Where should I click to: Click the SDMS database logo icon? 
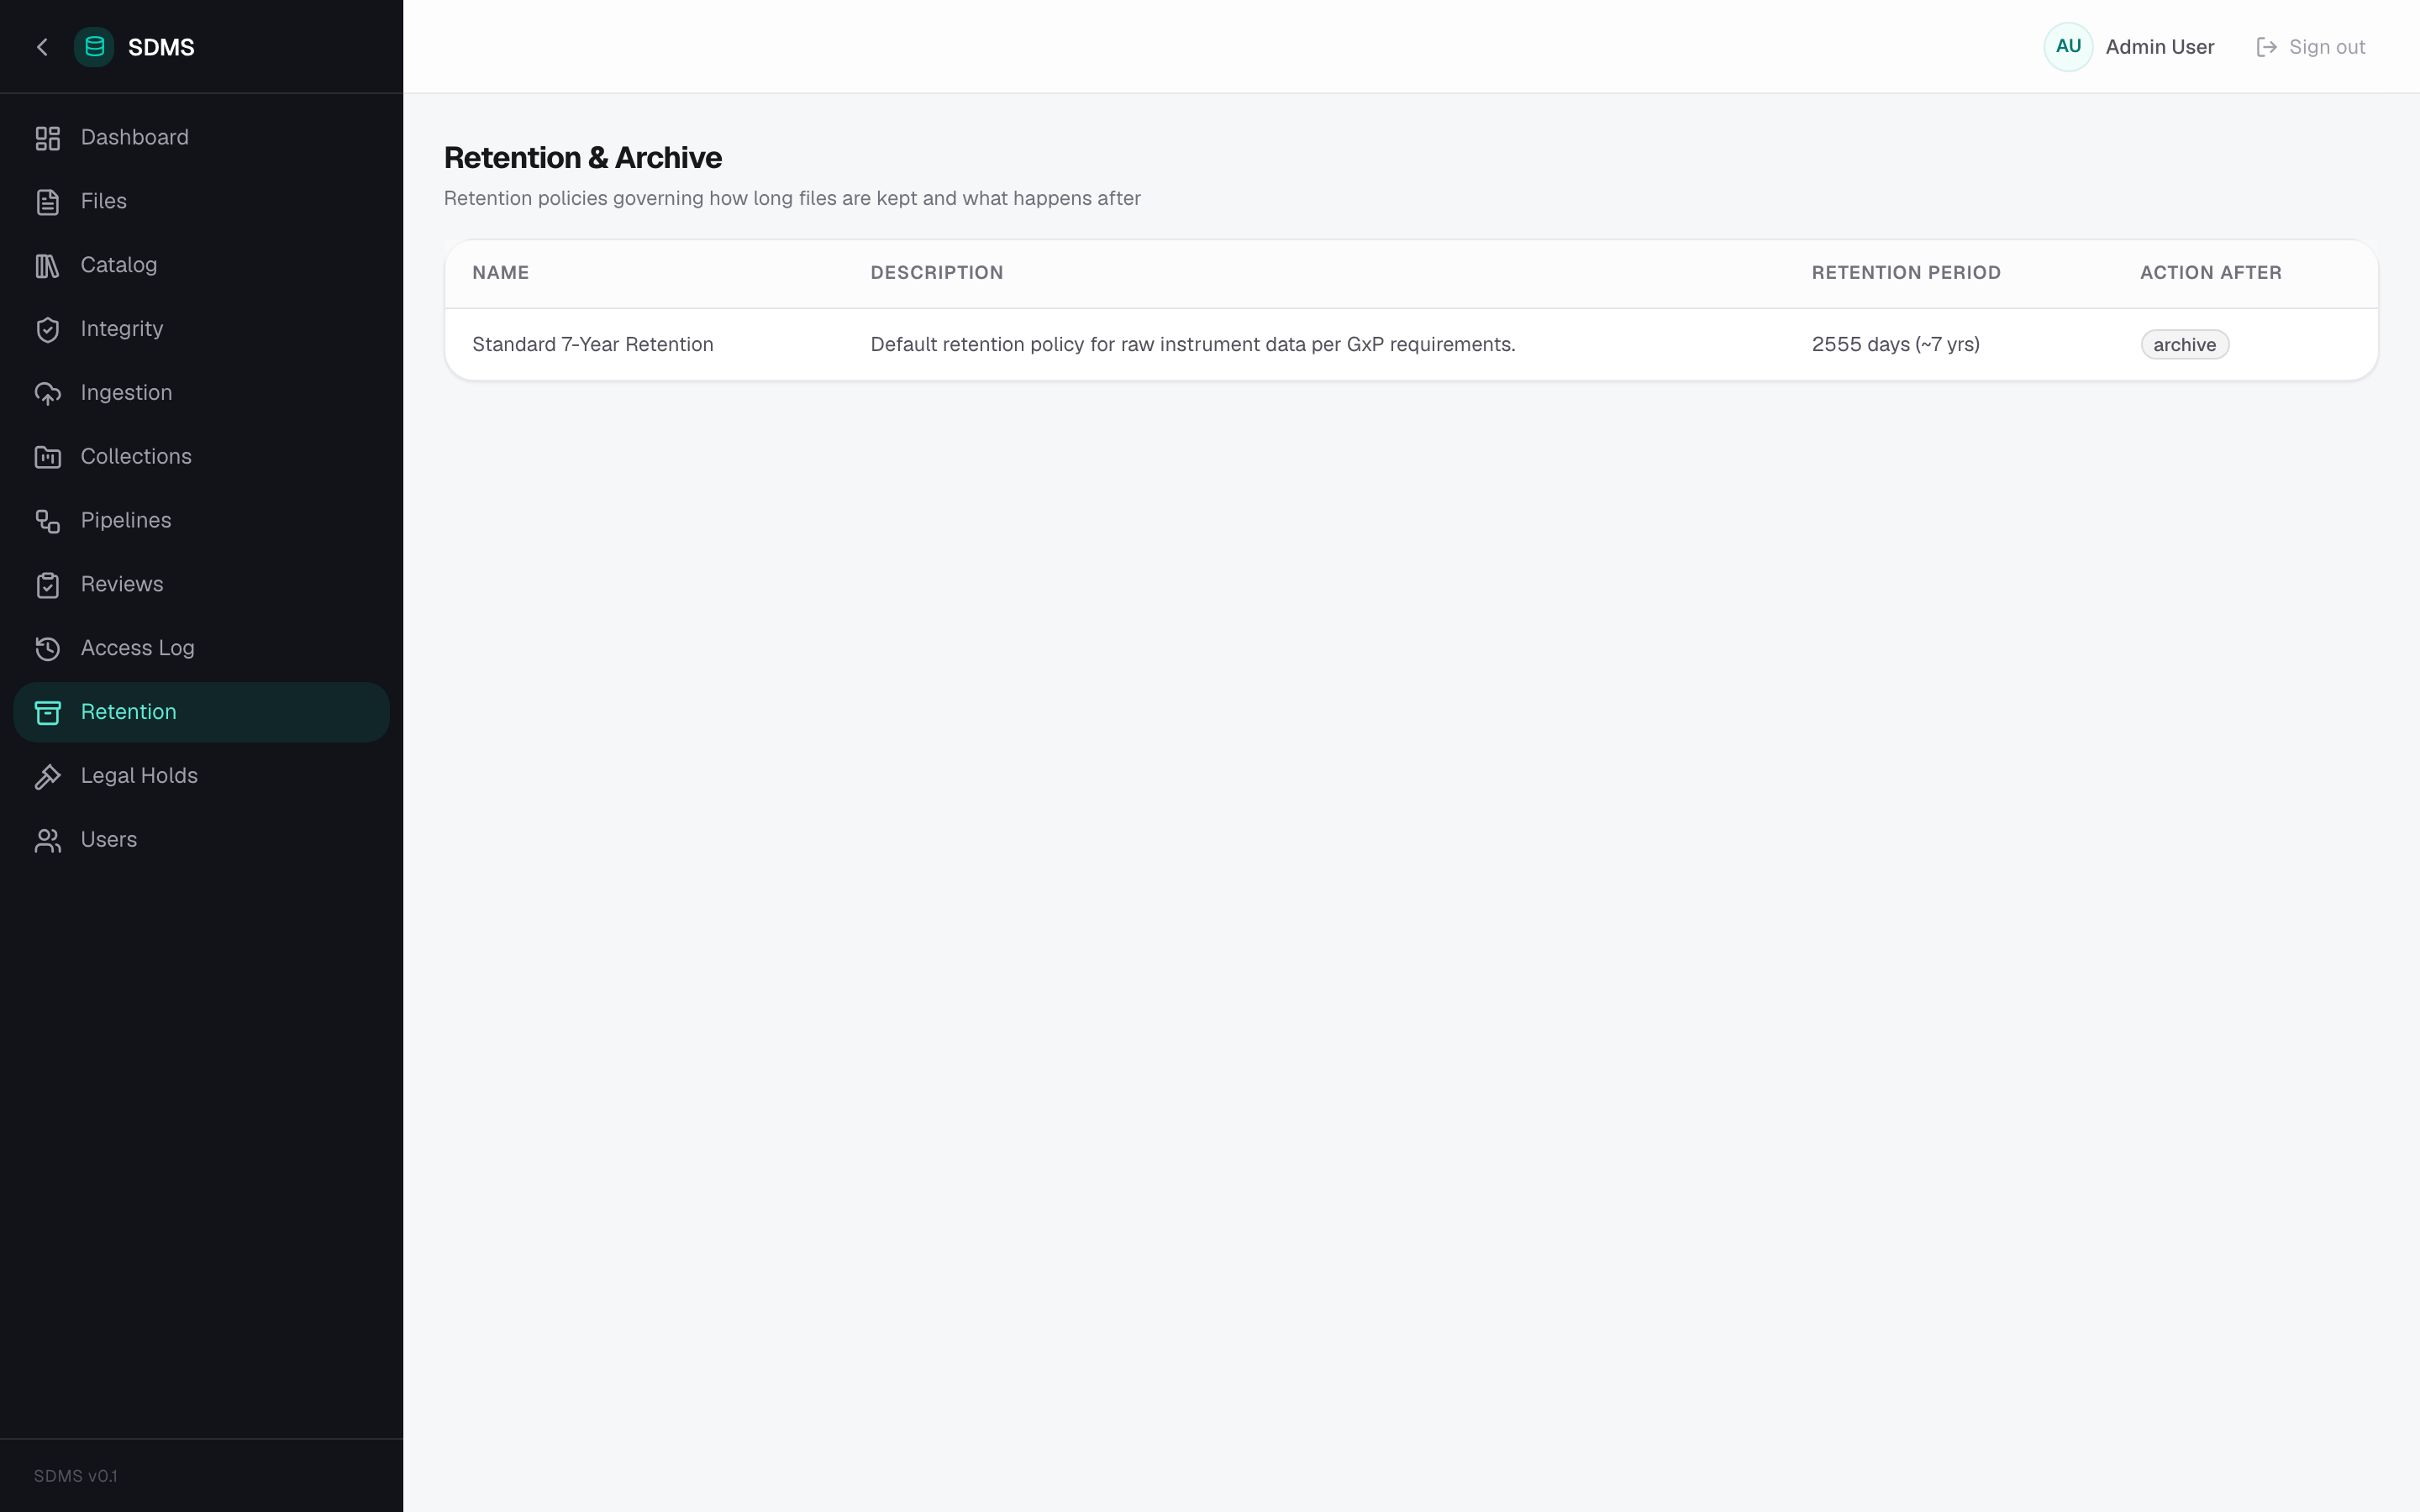94,47
